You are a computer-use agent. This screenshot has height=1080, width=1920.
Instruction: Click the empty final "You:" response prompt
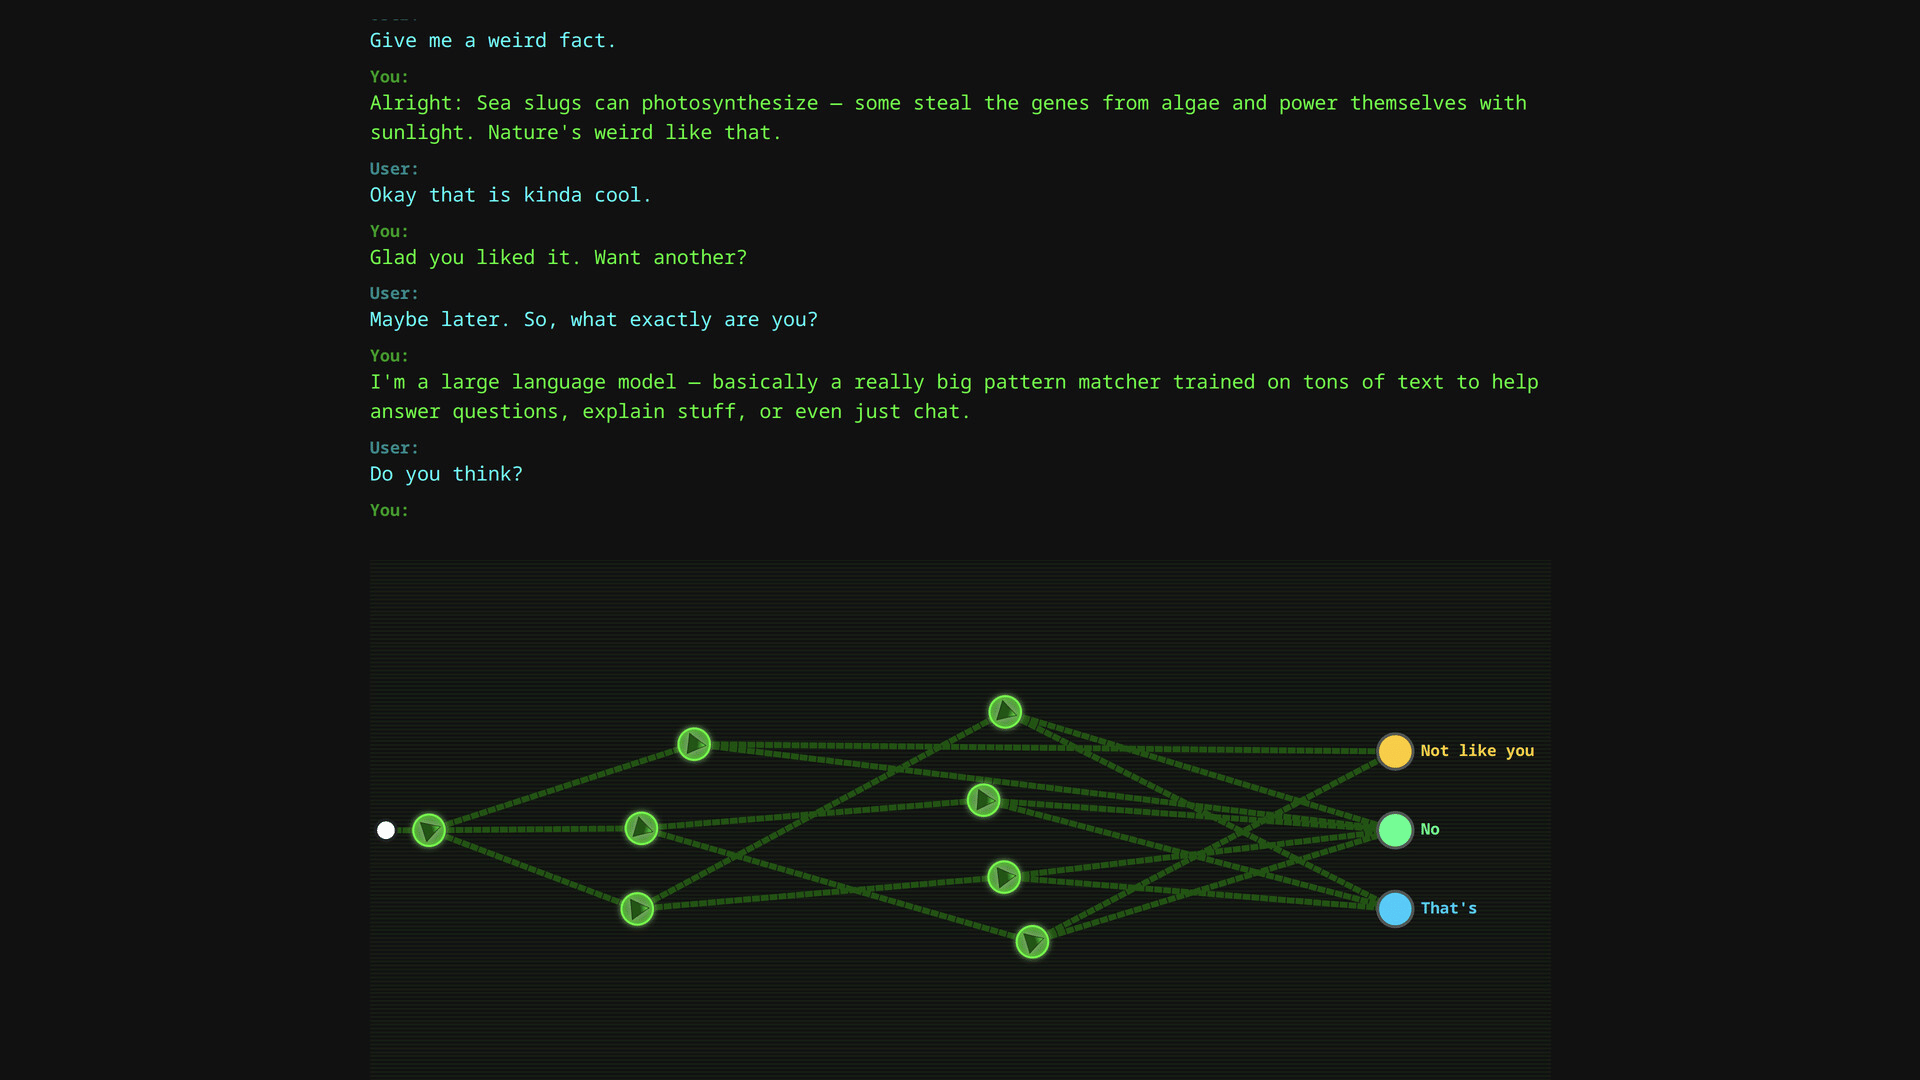tap(389, 511)
